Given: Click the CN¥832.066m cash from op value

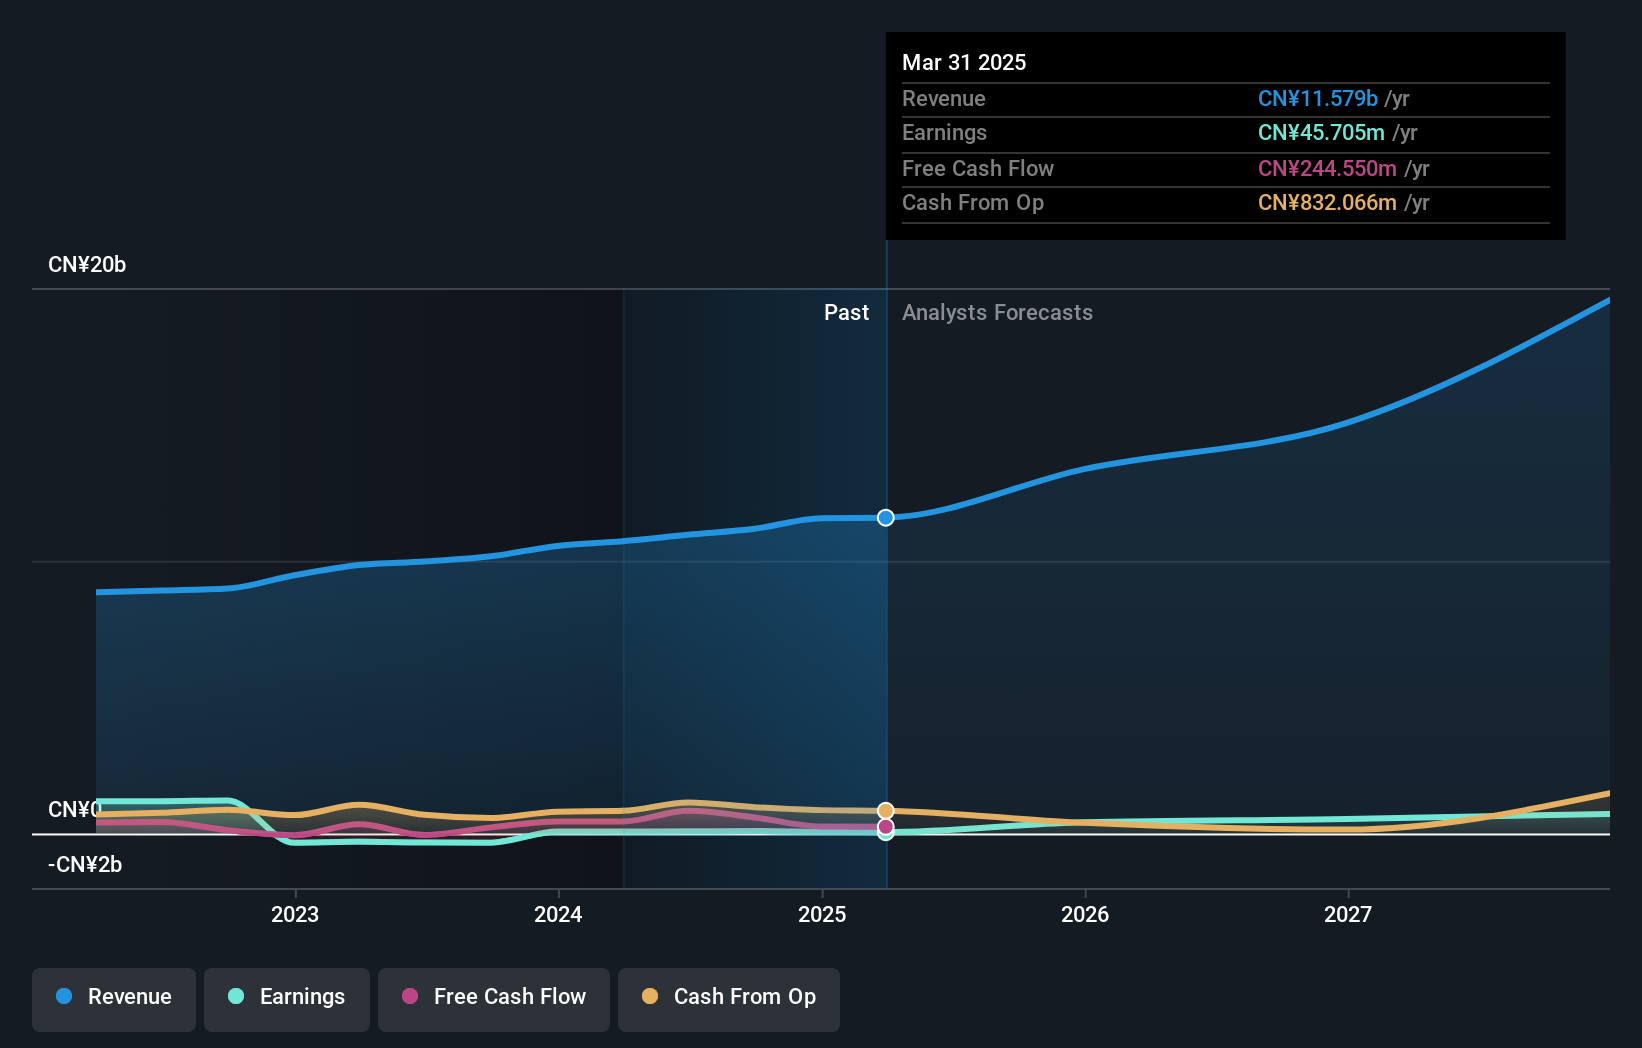Looking at the screenshot, I should coord(1327,203).
